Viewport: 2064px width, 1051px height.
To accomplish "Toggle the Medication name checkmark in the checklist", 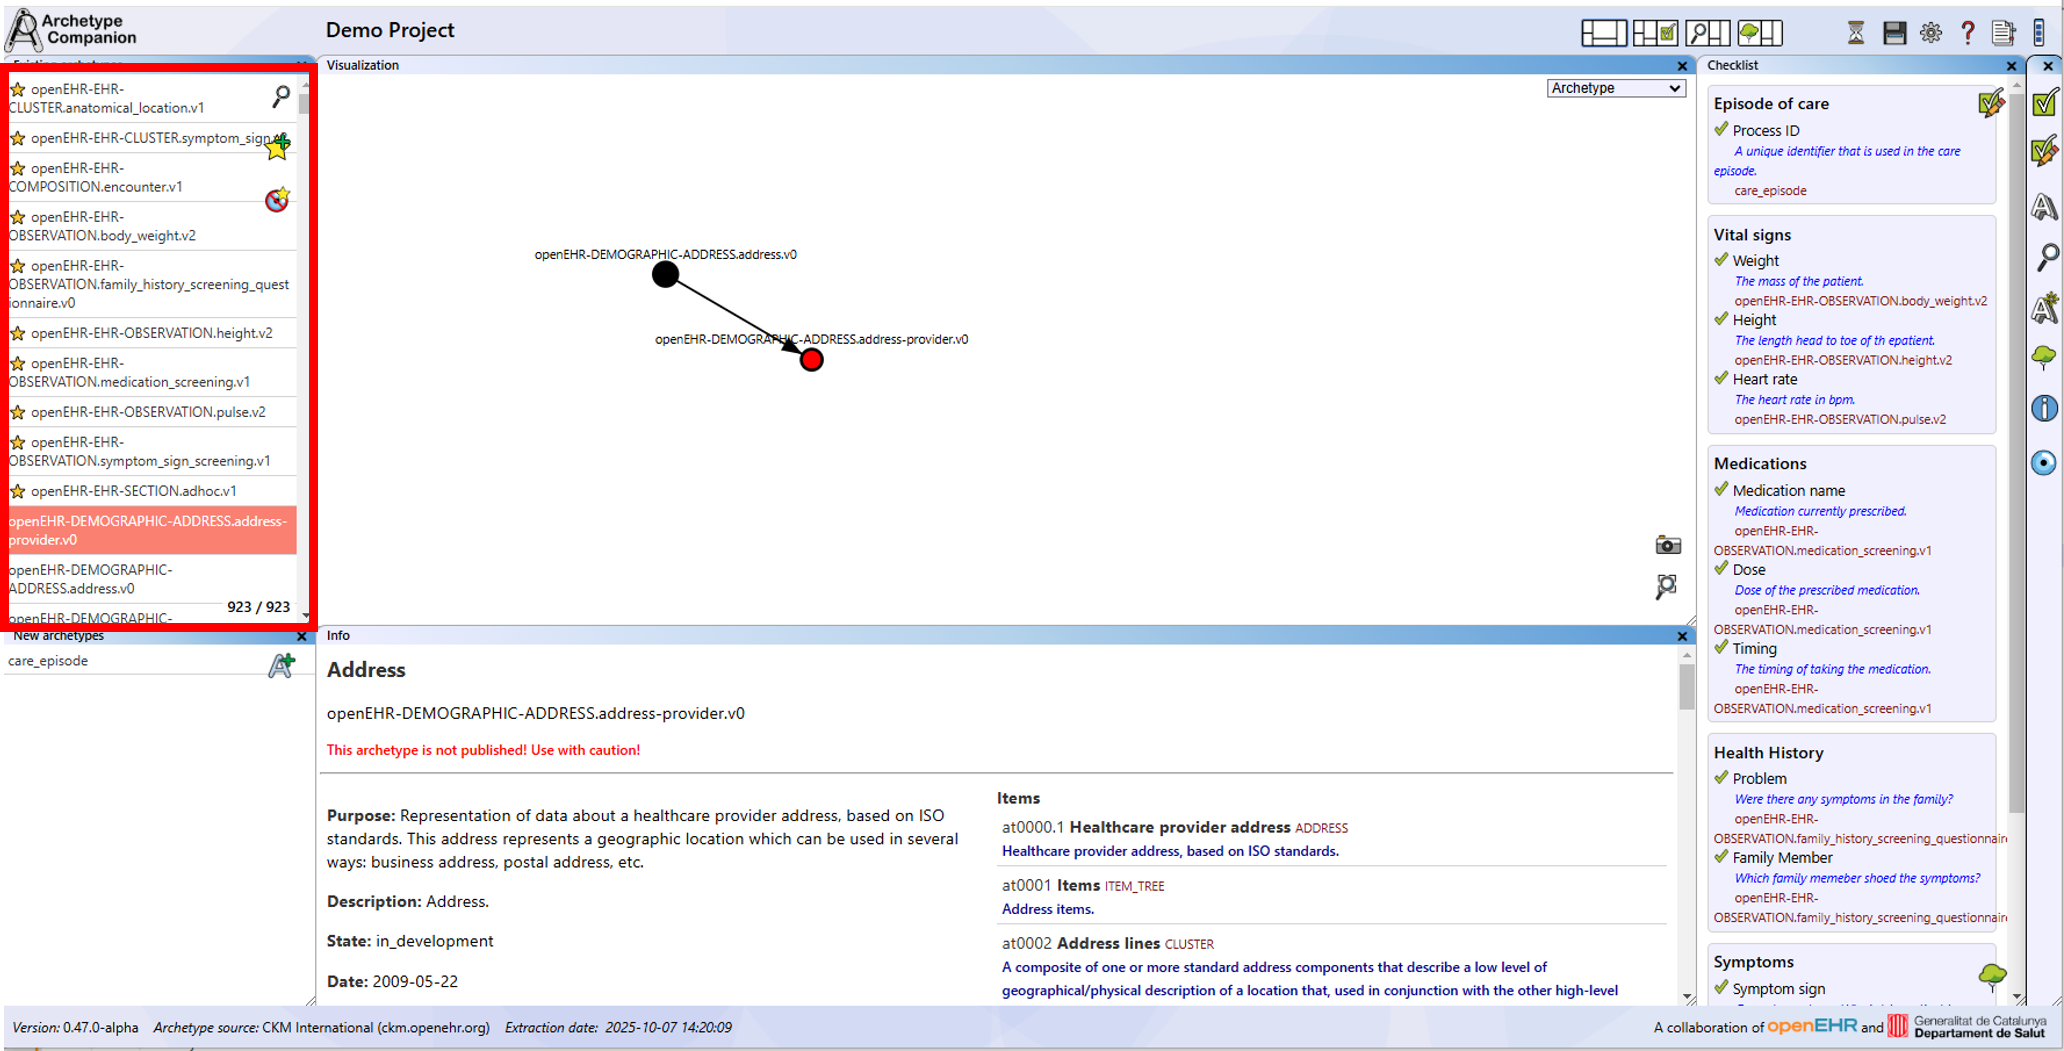I will coord(1721,490).
